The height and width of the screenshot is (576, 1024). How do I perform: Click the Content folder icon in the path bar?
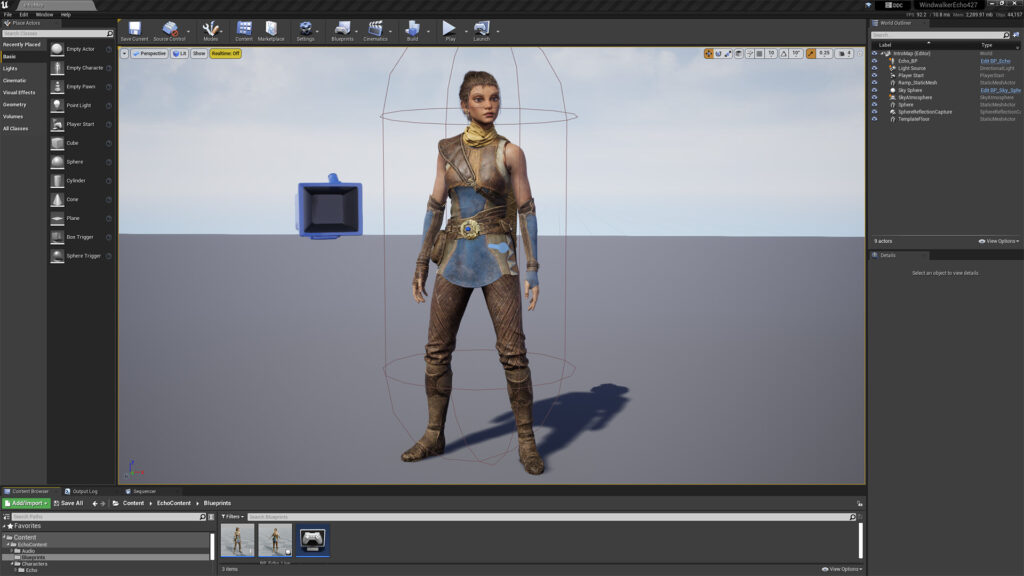pos(116,504)
